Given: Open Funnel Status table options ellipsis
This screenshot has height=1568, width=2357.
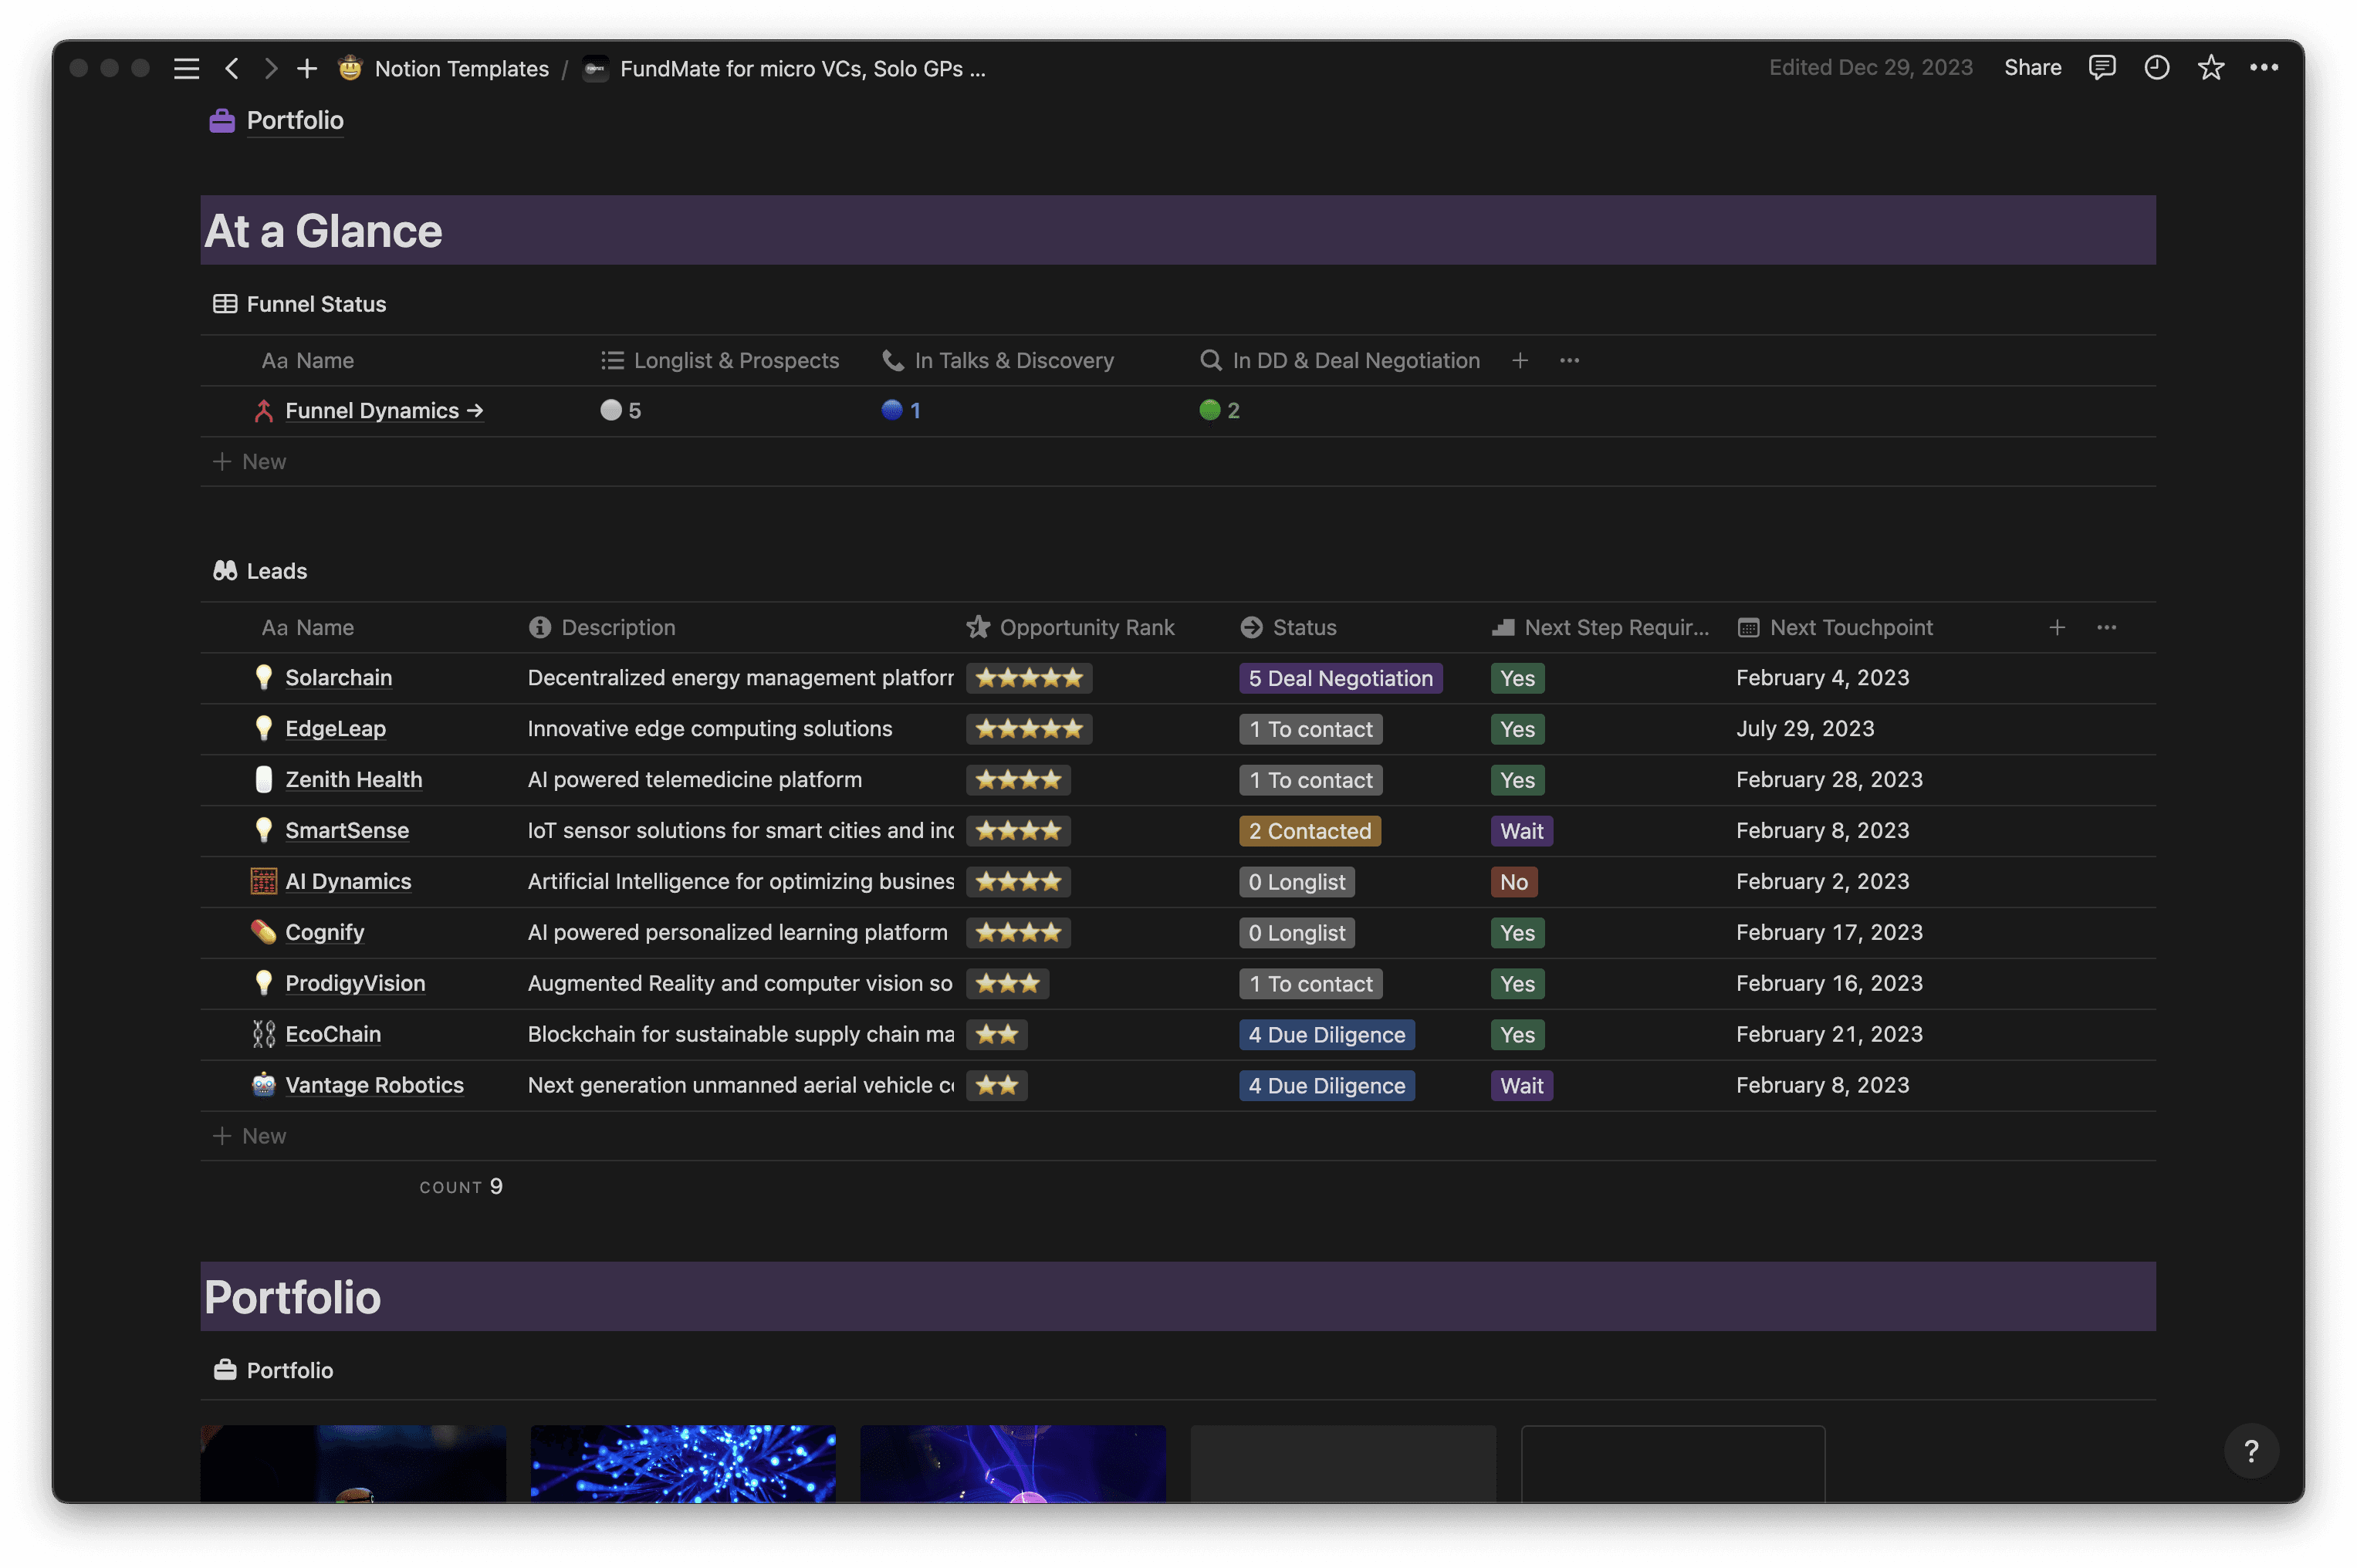Looking at the screenshot, I should [x=1569, y=360].
